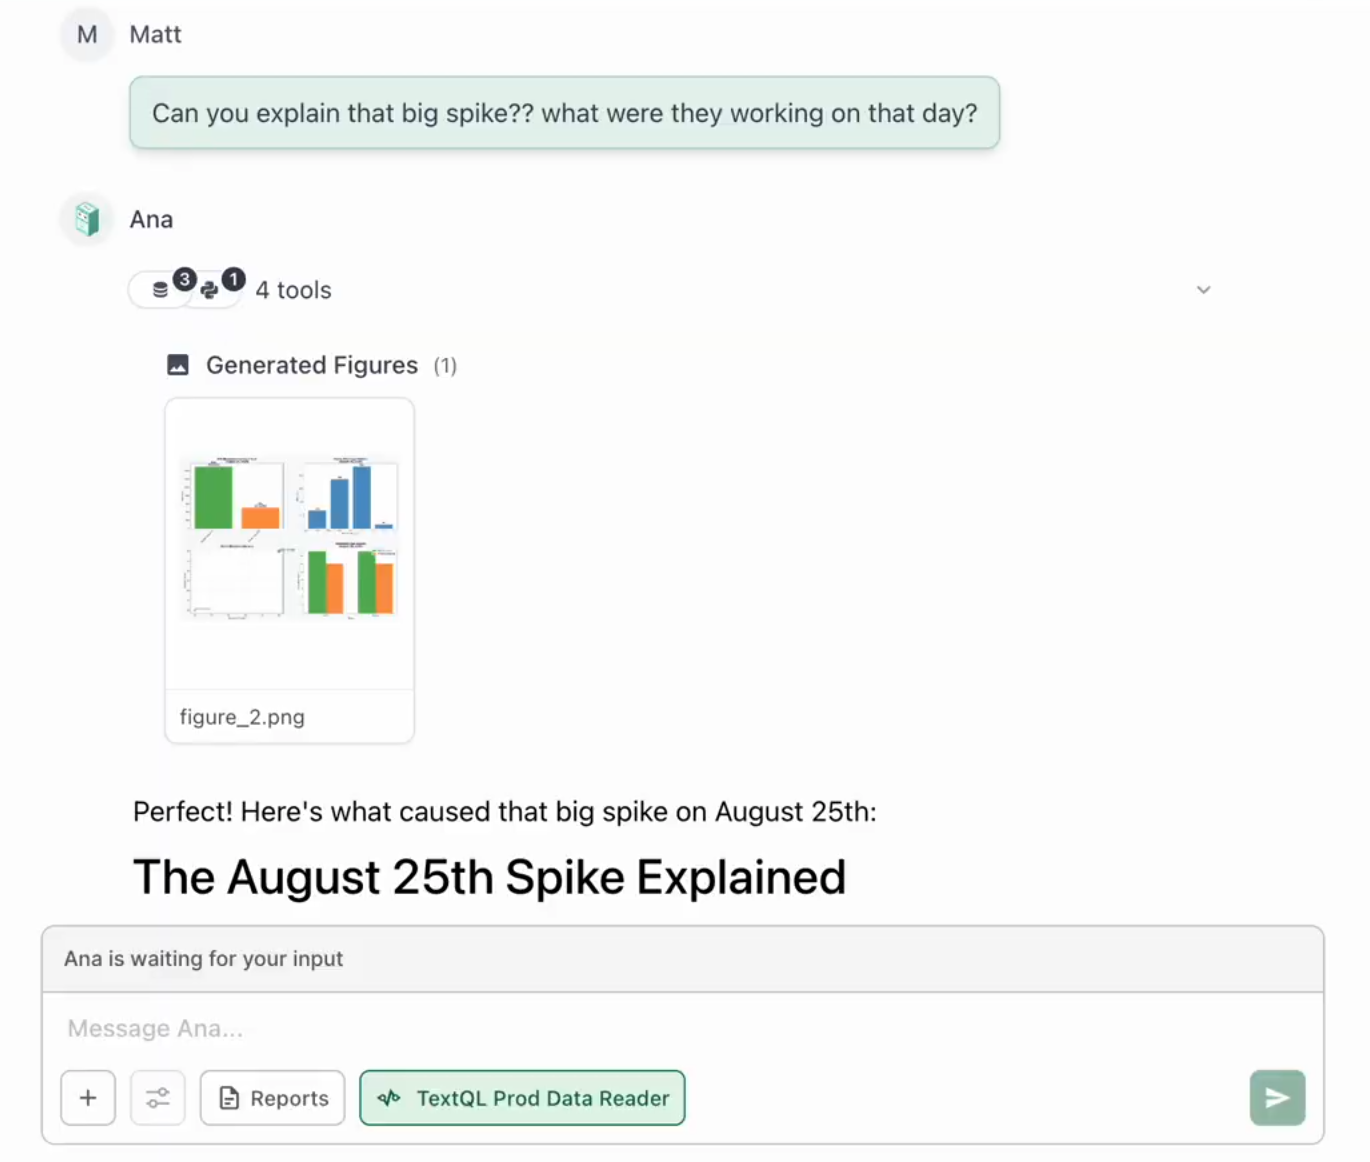Click the plus attachment button
This screenshot has height=1162, width=1370.
(88, 1098)
